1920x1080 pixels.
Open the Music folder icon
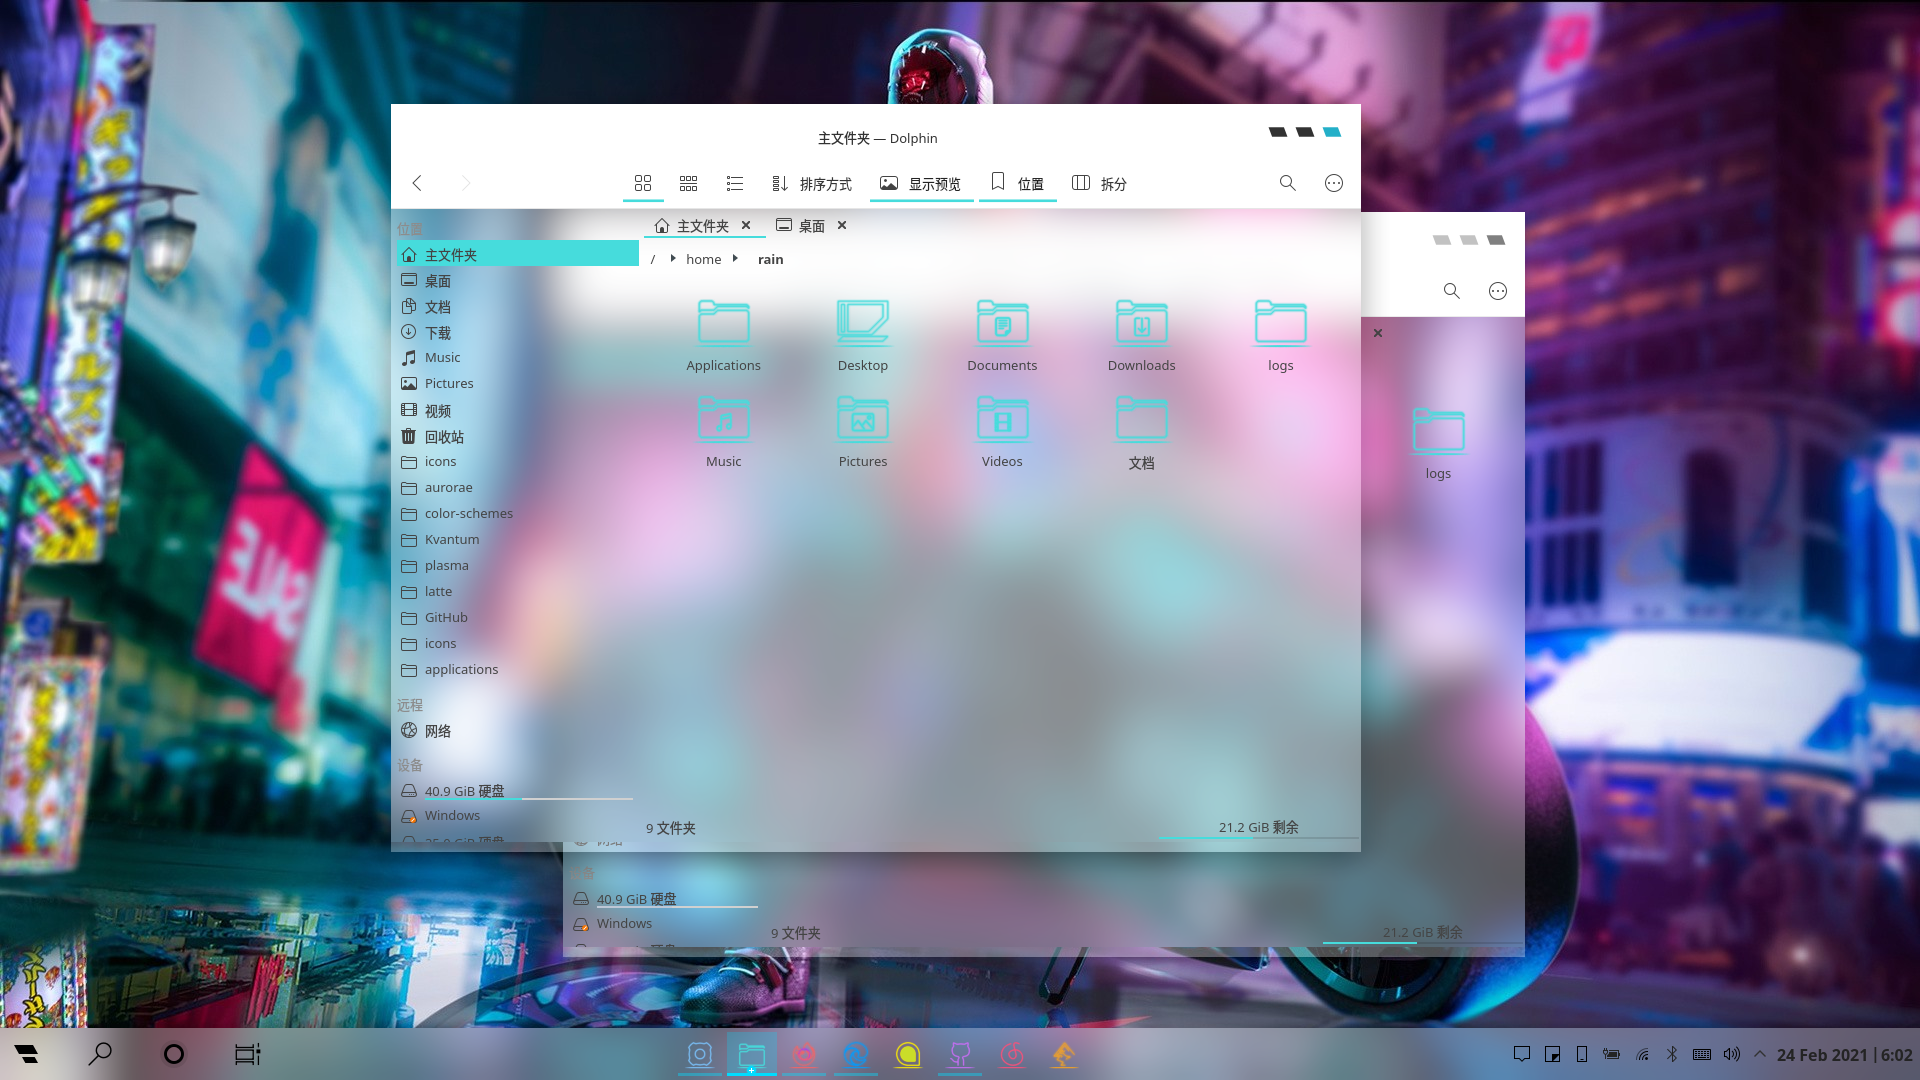coord(724,431)
